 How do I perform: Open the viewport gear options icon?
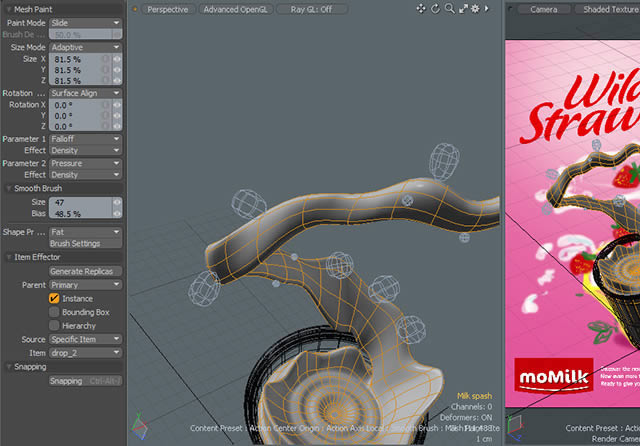coord(476,9)
